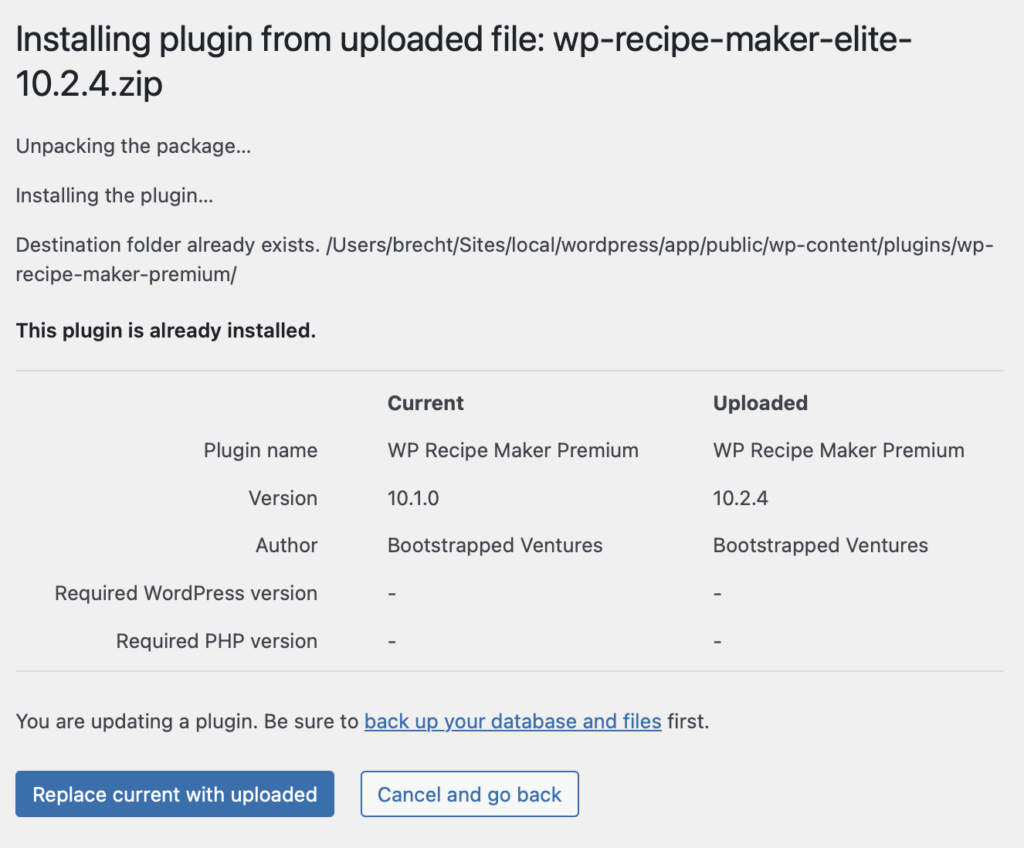Click the Unpacking the package text
The image size is (1024, 848).
133,147
